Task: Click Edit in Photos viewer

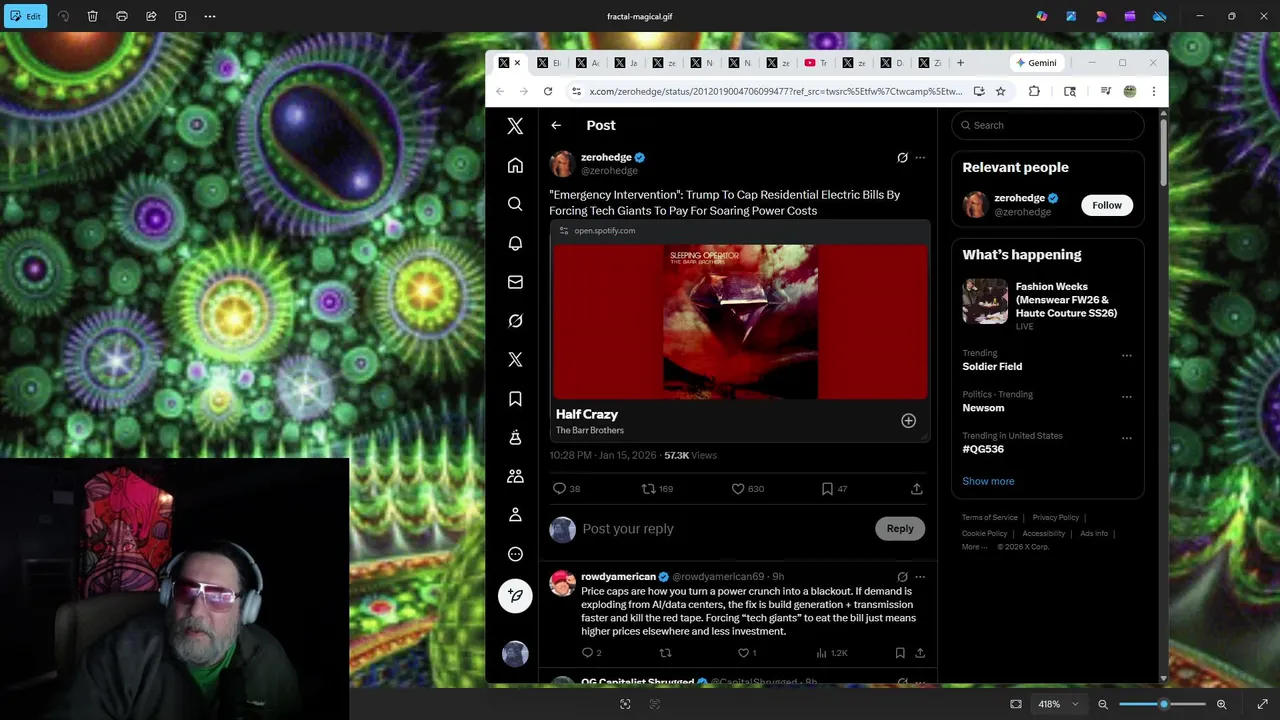Action: pyautogui.click(x=25, y=16)
